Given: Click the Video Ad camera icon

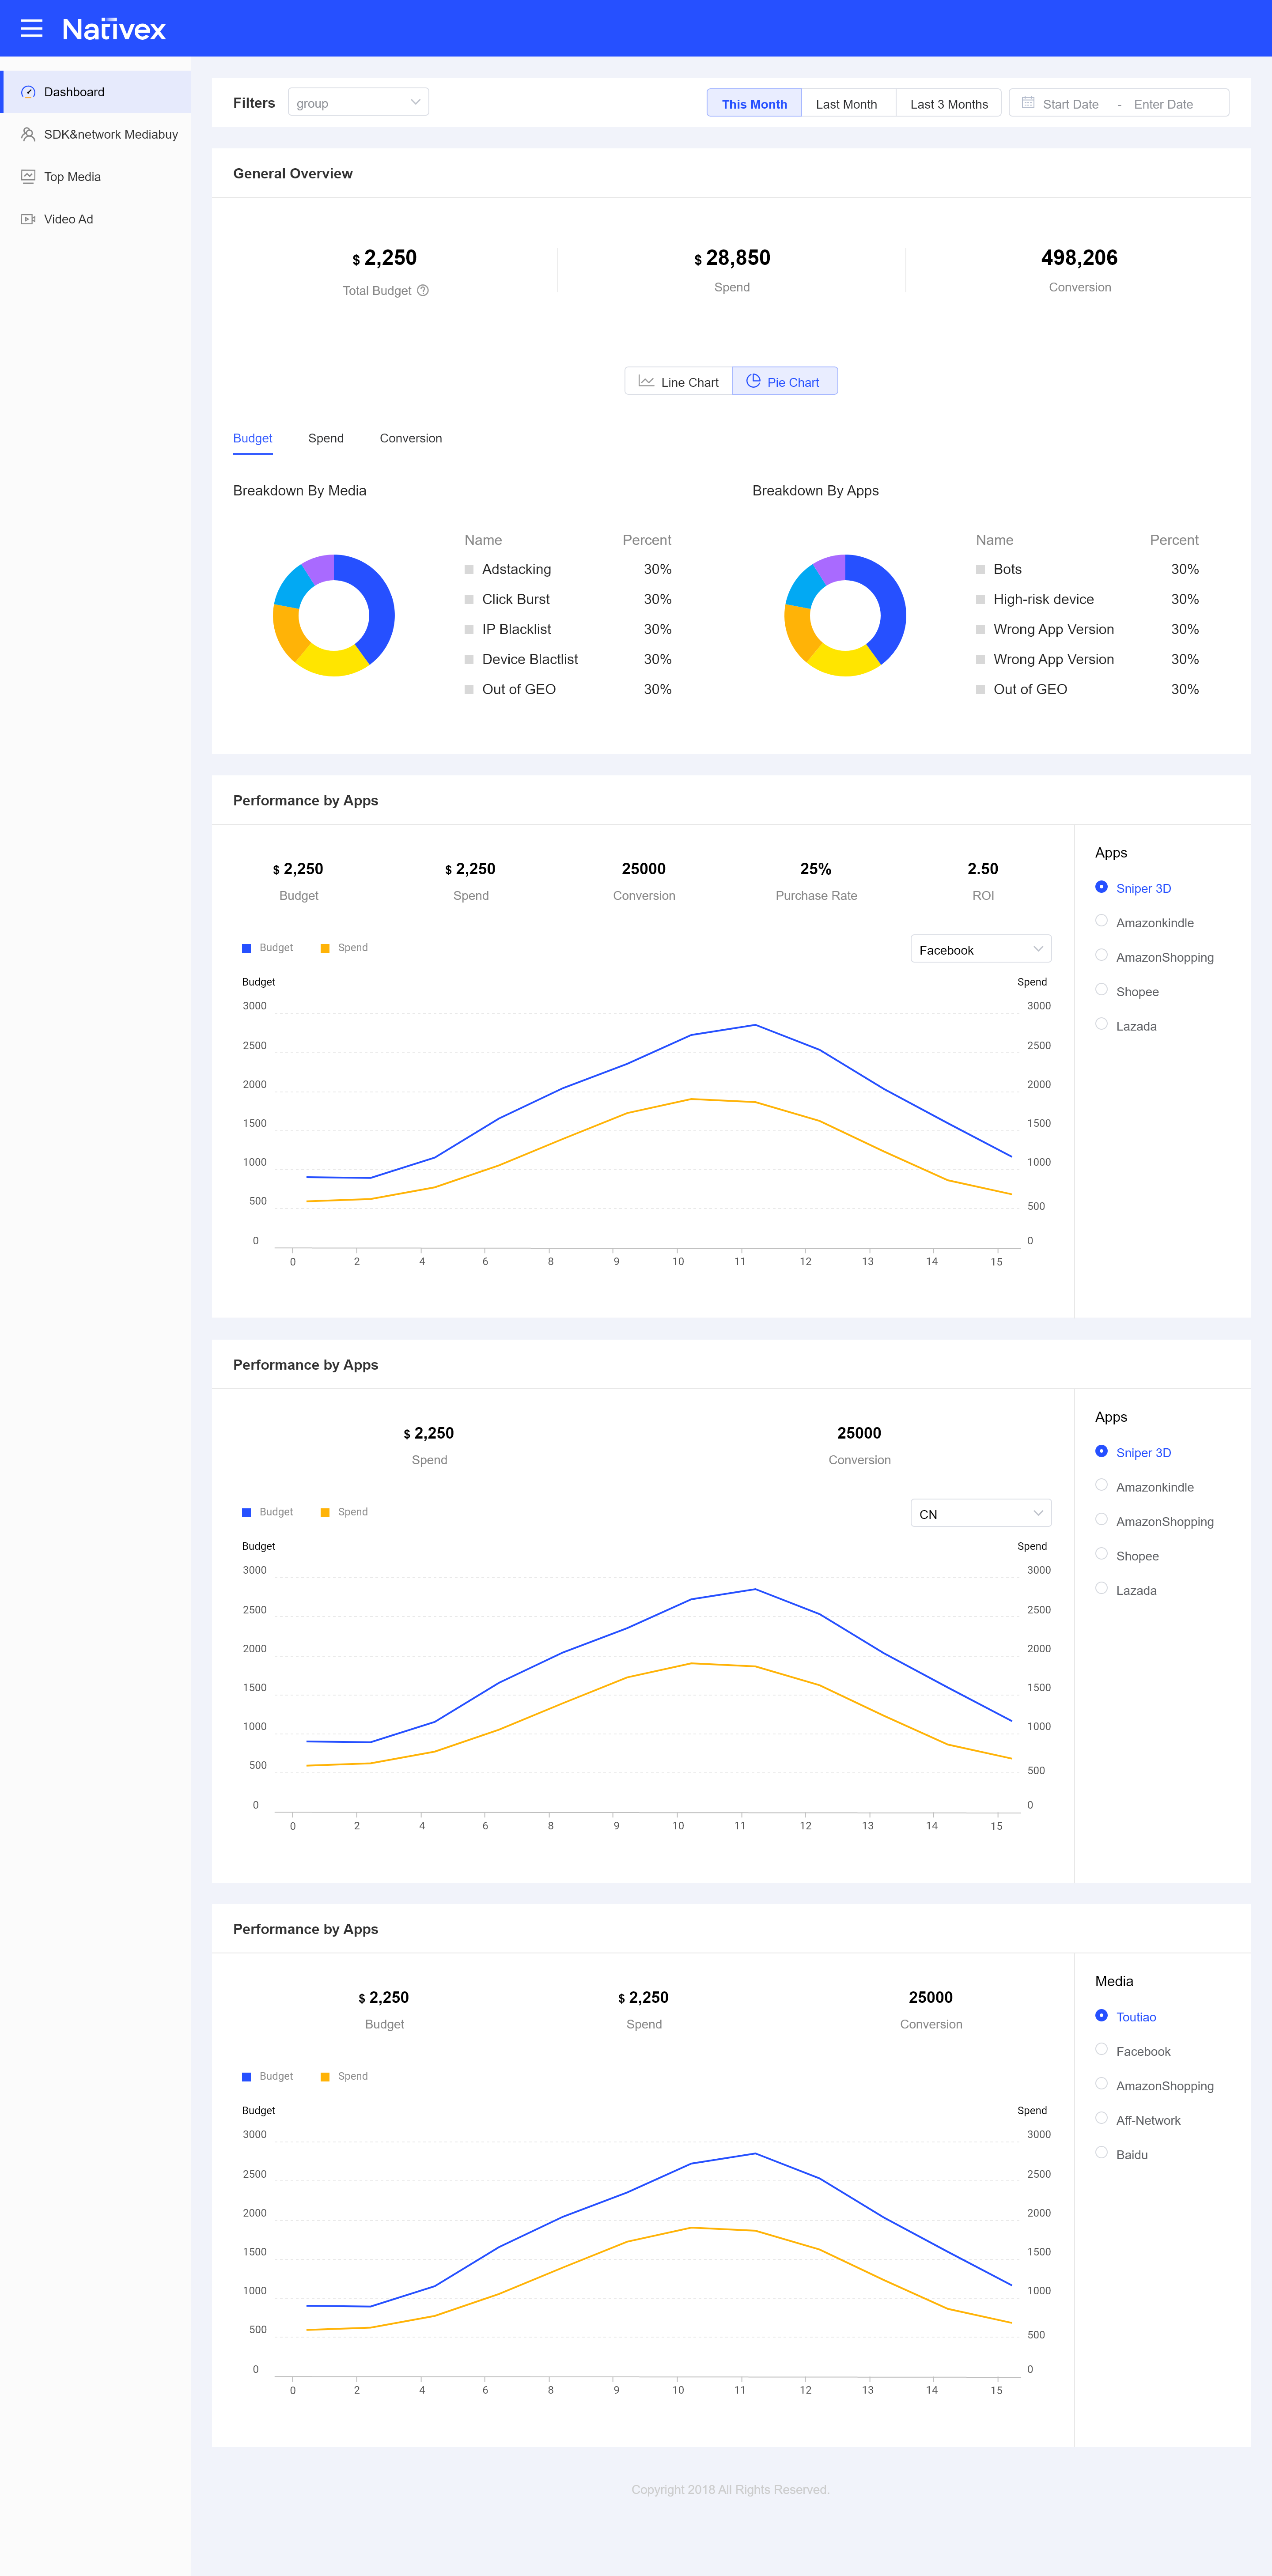Looking at the screenshot, I should tap(28, 219).
